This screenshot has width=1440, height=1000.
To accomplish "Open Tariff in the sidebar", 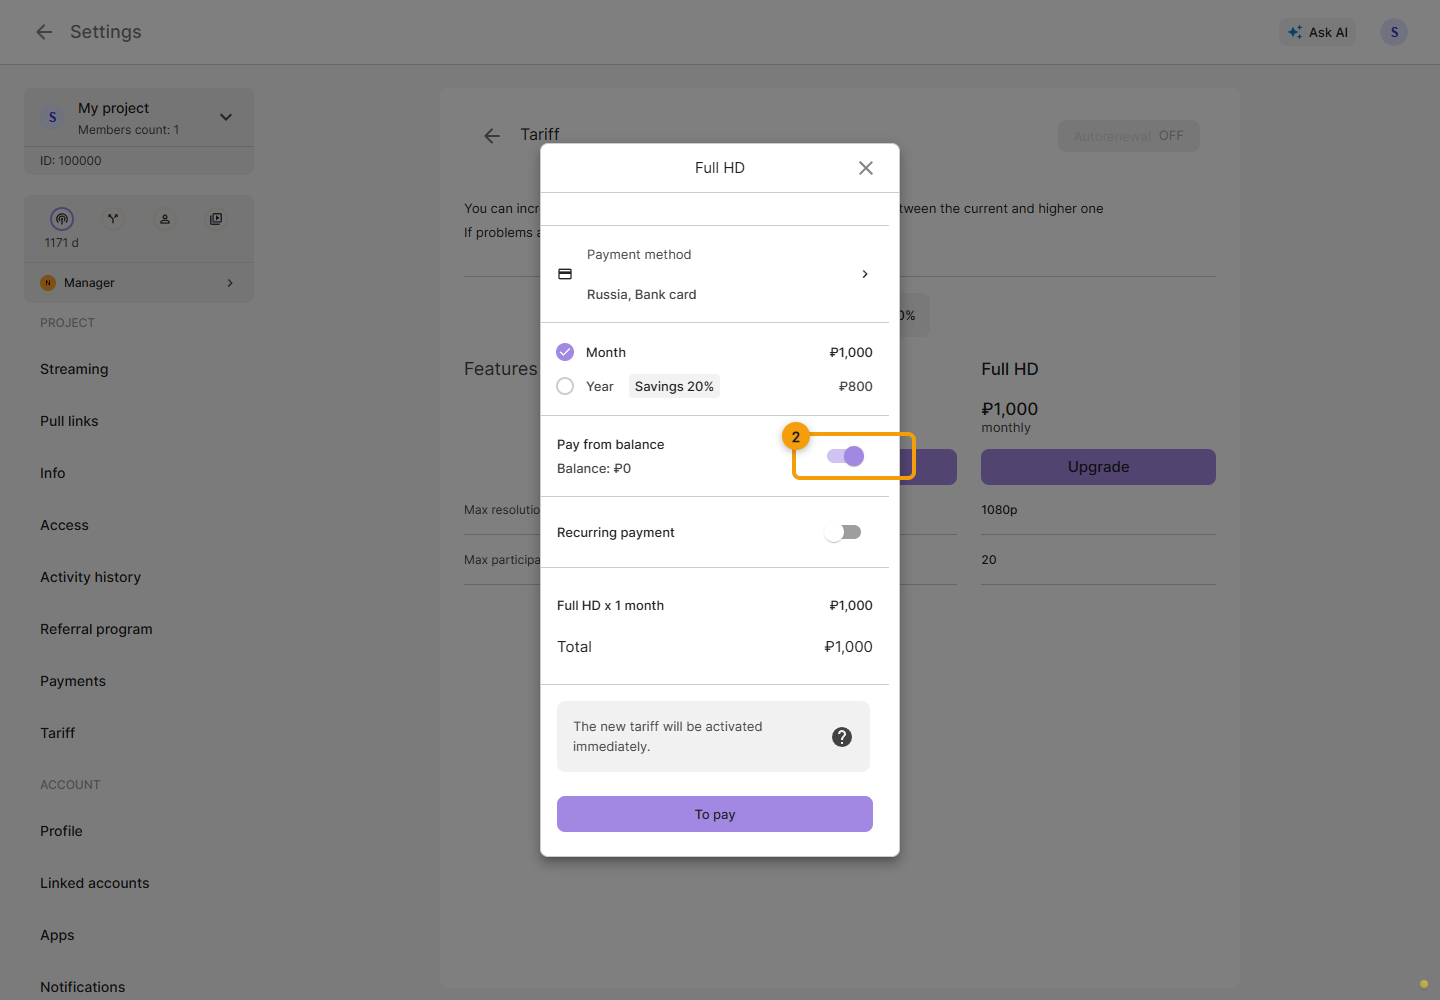I will (58, 733).
